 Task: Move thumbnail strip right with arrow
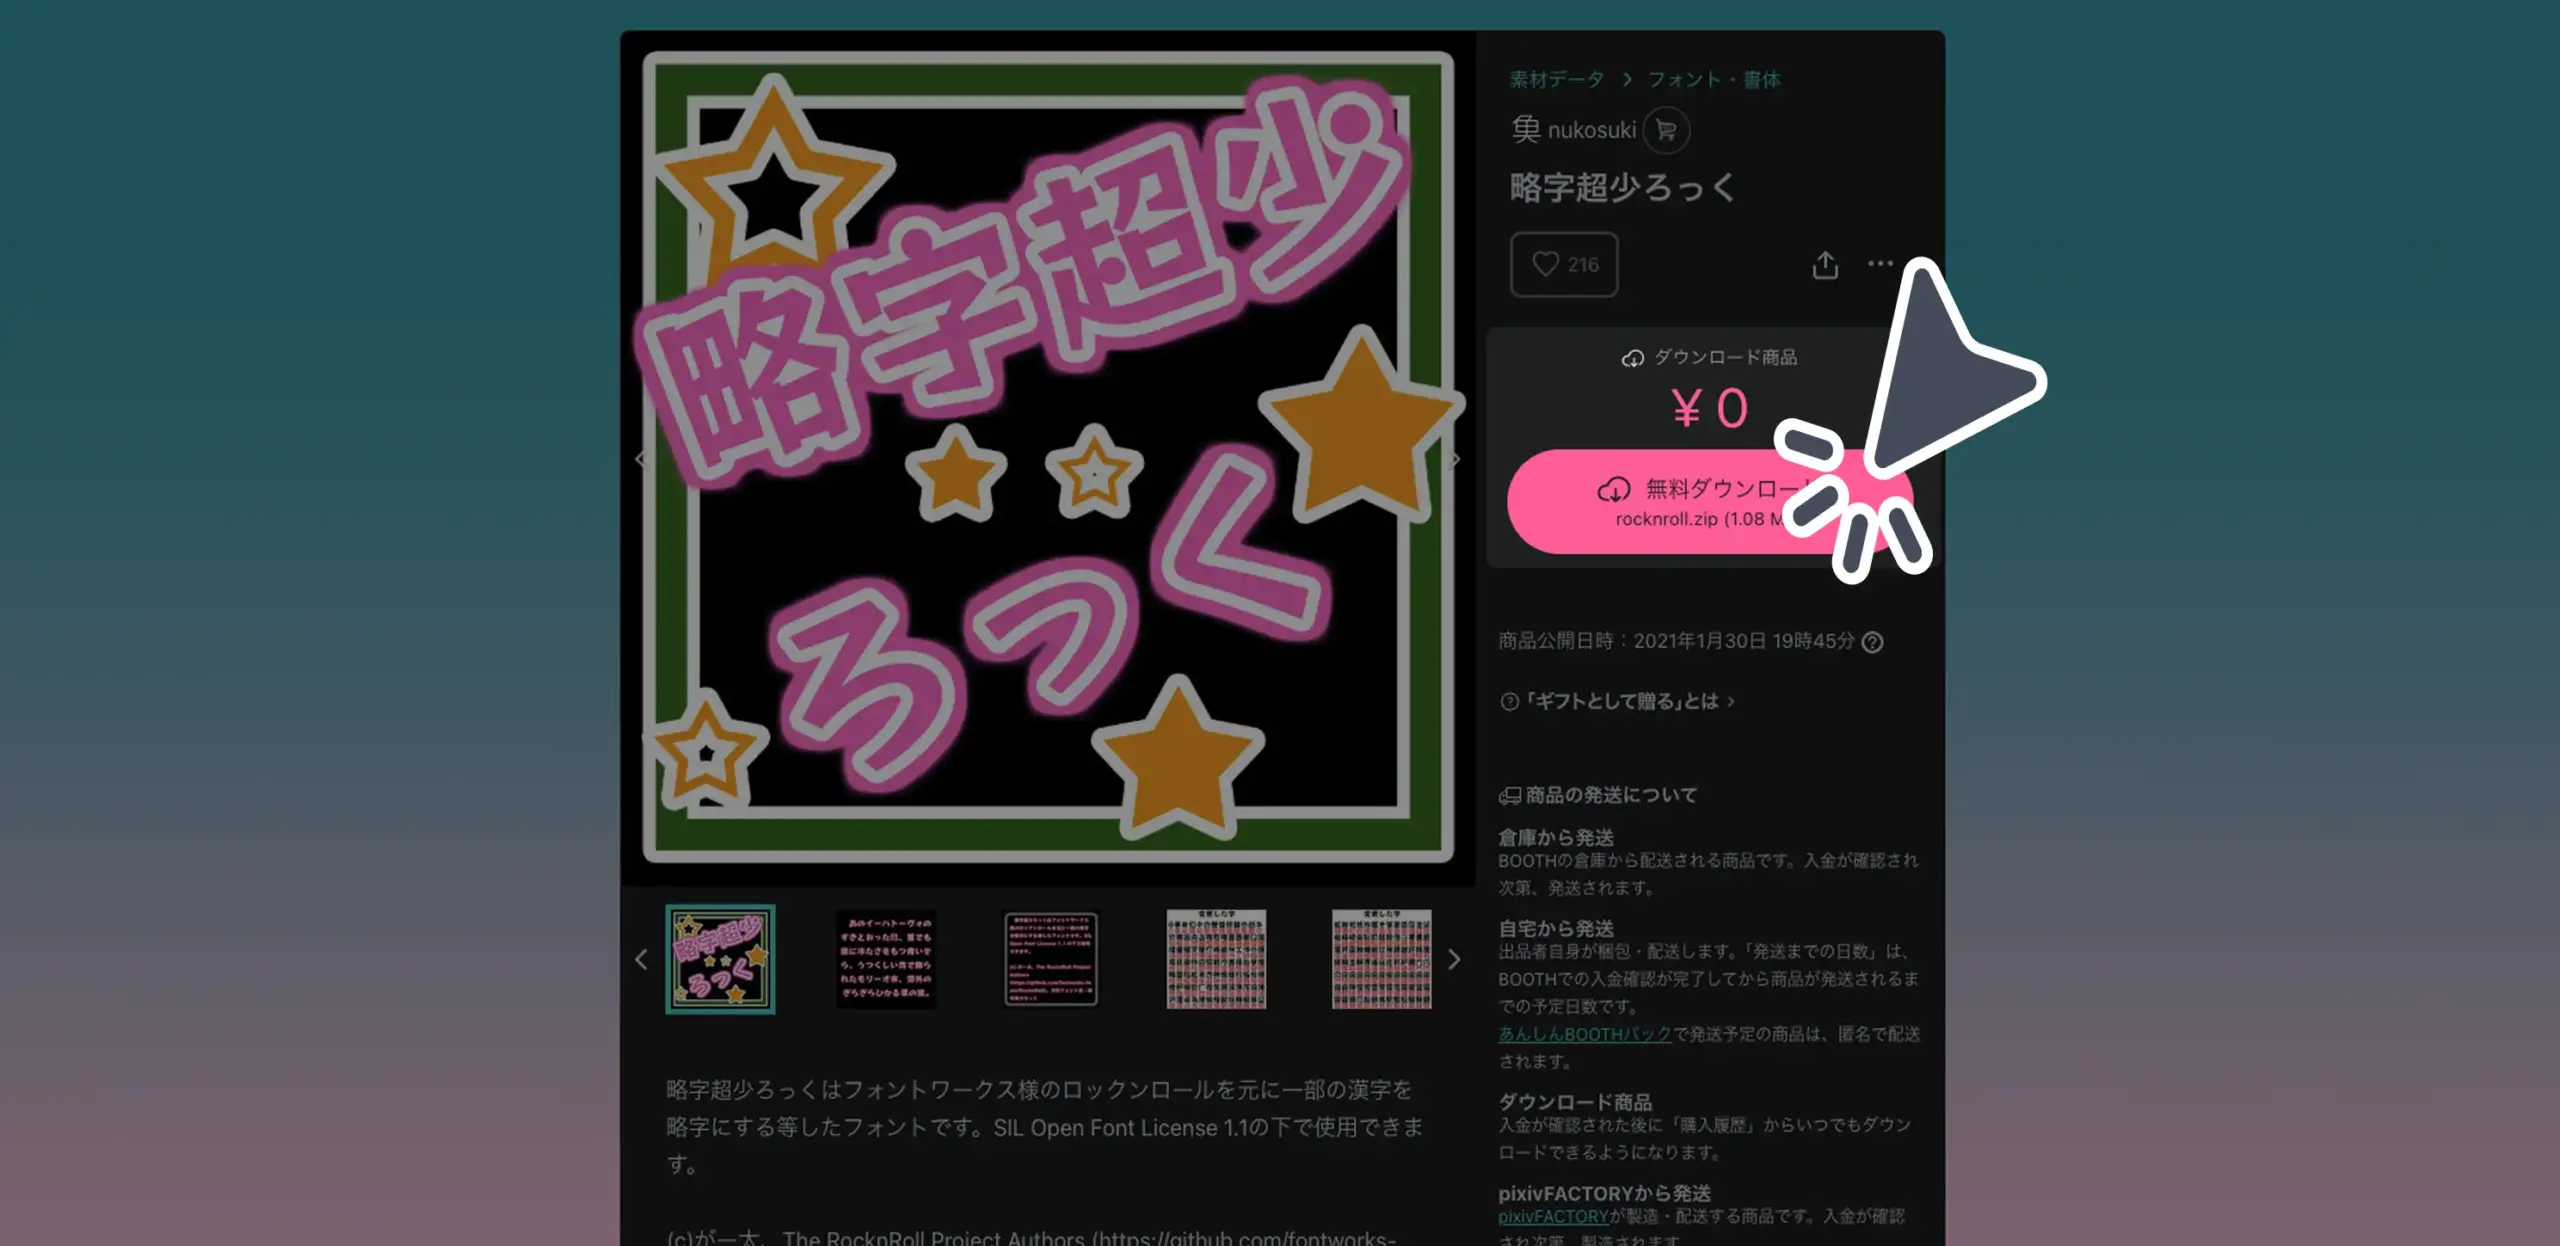coord(1455,959)
